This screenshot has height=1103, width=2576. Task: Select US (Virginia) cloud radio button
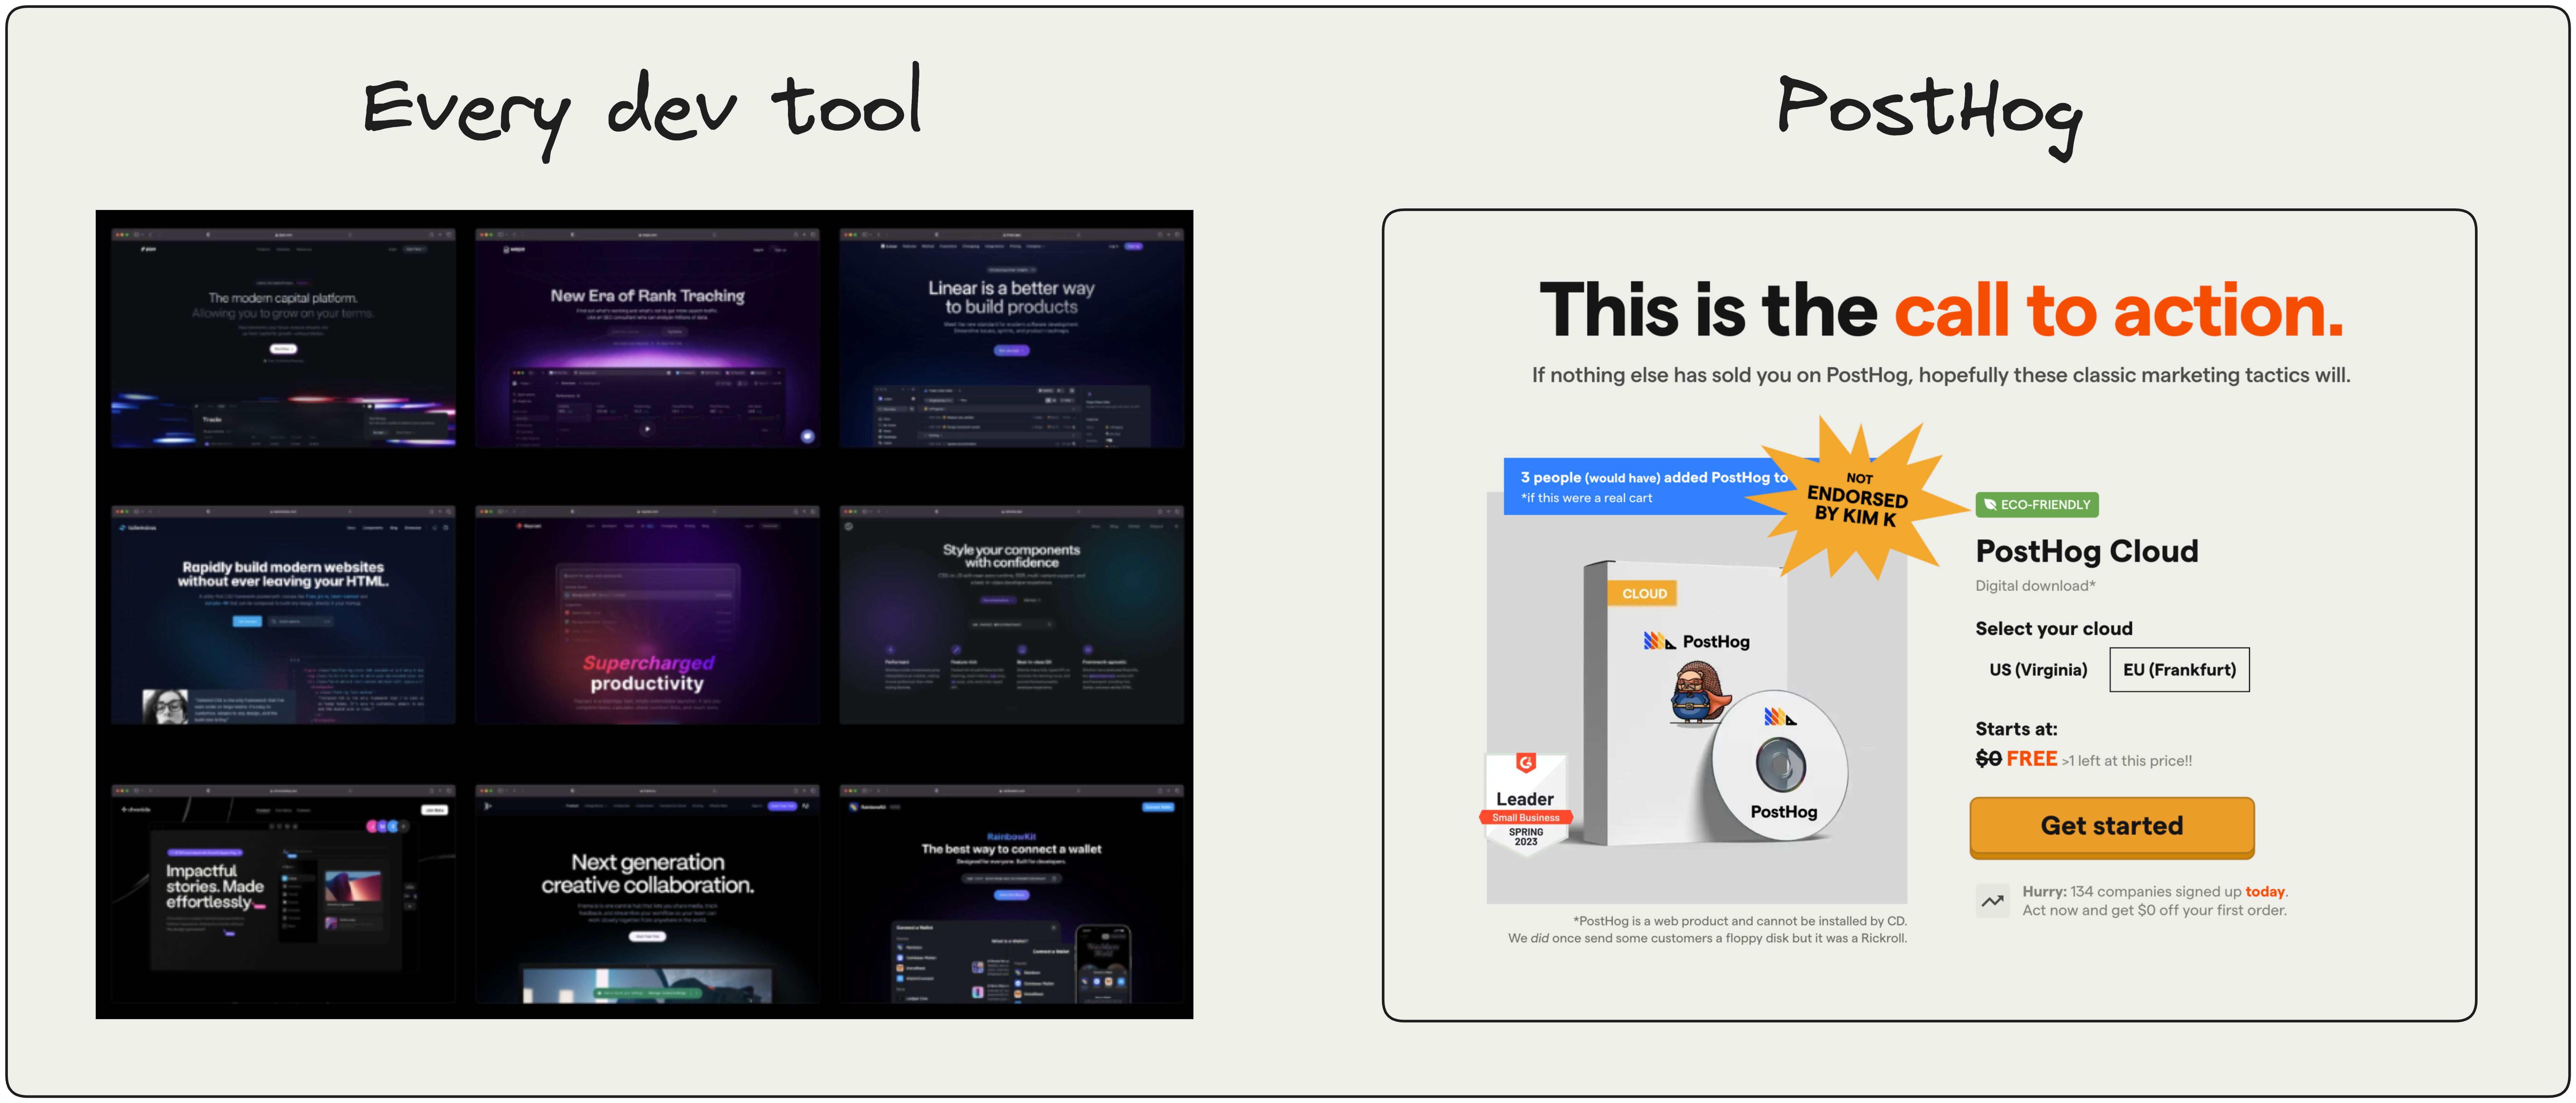(2034, 669)
